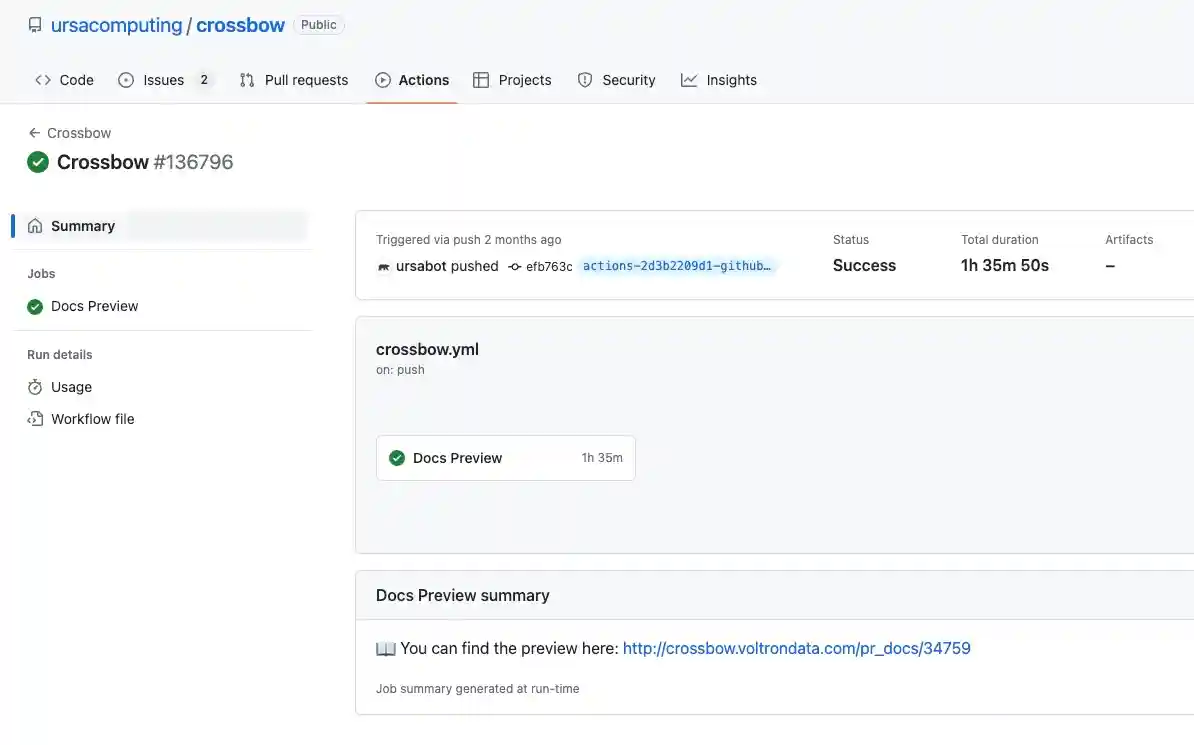Click the Workflow file icon
This screenshot has height=745, width=1194.
pyautogui.click(x=37, y=418)
